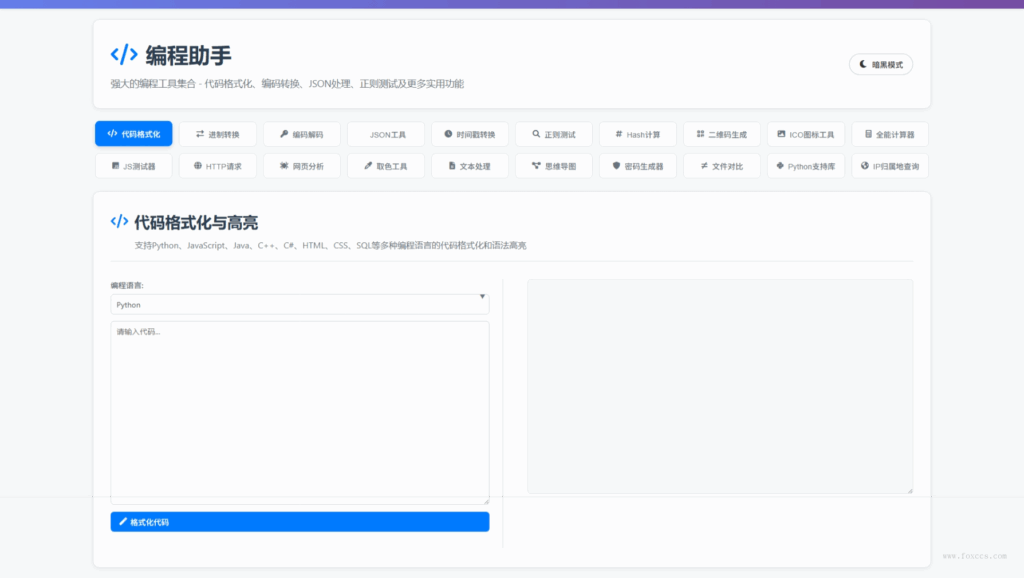Click the image icon in ICO图标工具
The image size is (1024, 578).
pyautogui.click(x=781, y=134)
